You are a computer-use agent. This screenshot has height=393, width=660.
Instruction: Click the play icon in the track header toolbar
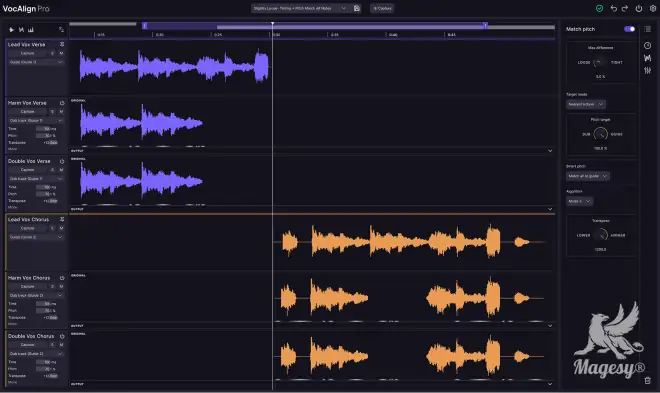click(11, 29)
